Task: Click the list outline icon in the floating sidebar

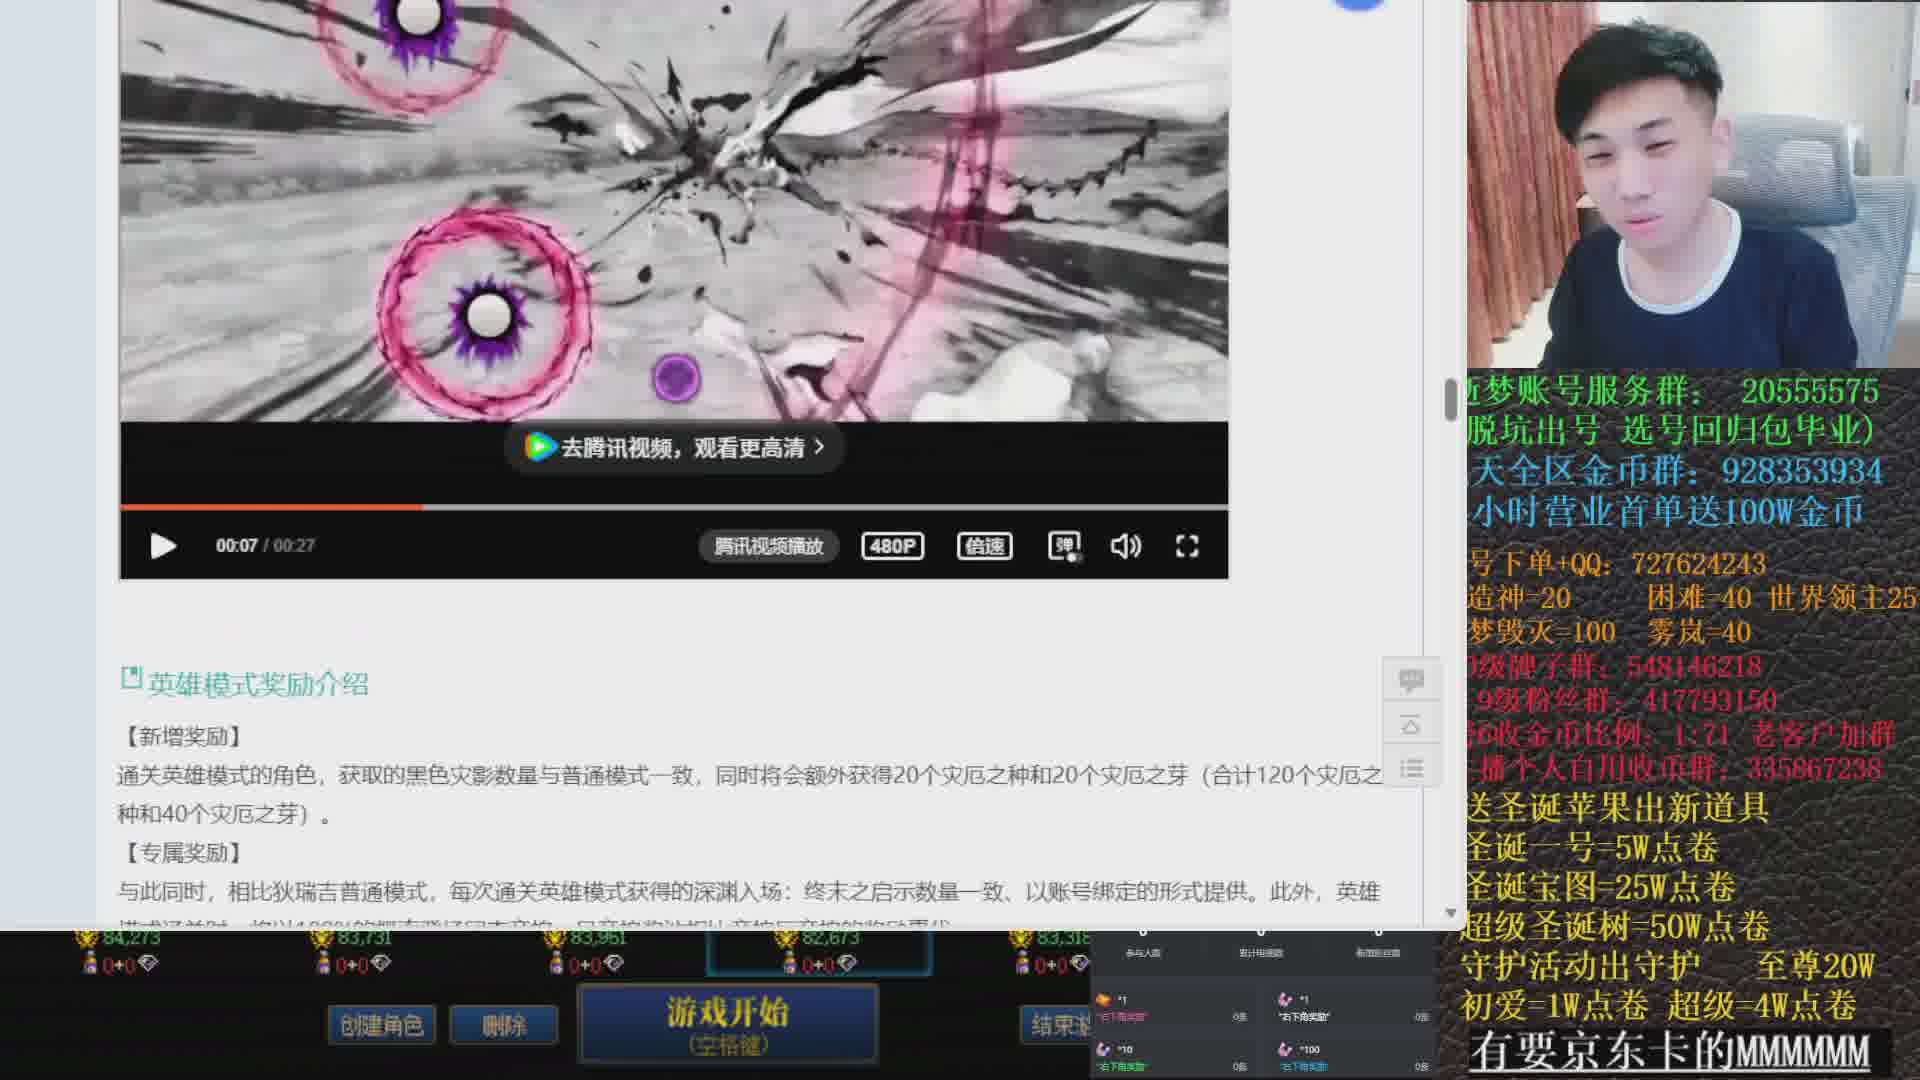Action: click(1411, 768)
